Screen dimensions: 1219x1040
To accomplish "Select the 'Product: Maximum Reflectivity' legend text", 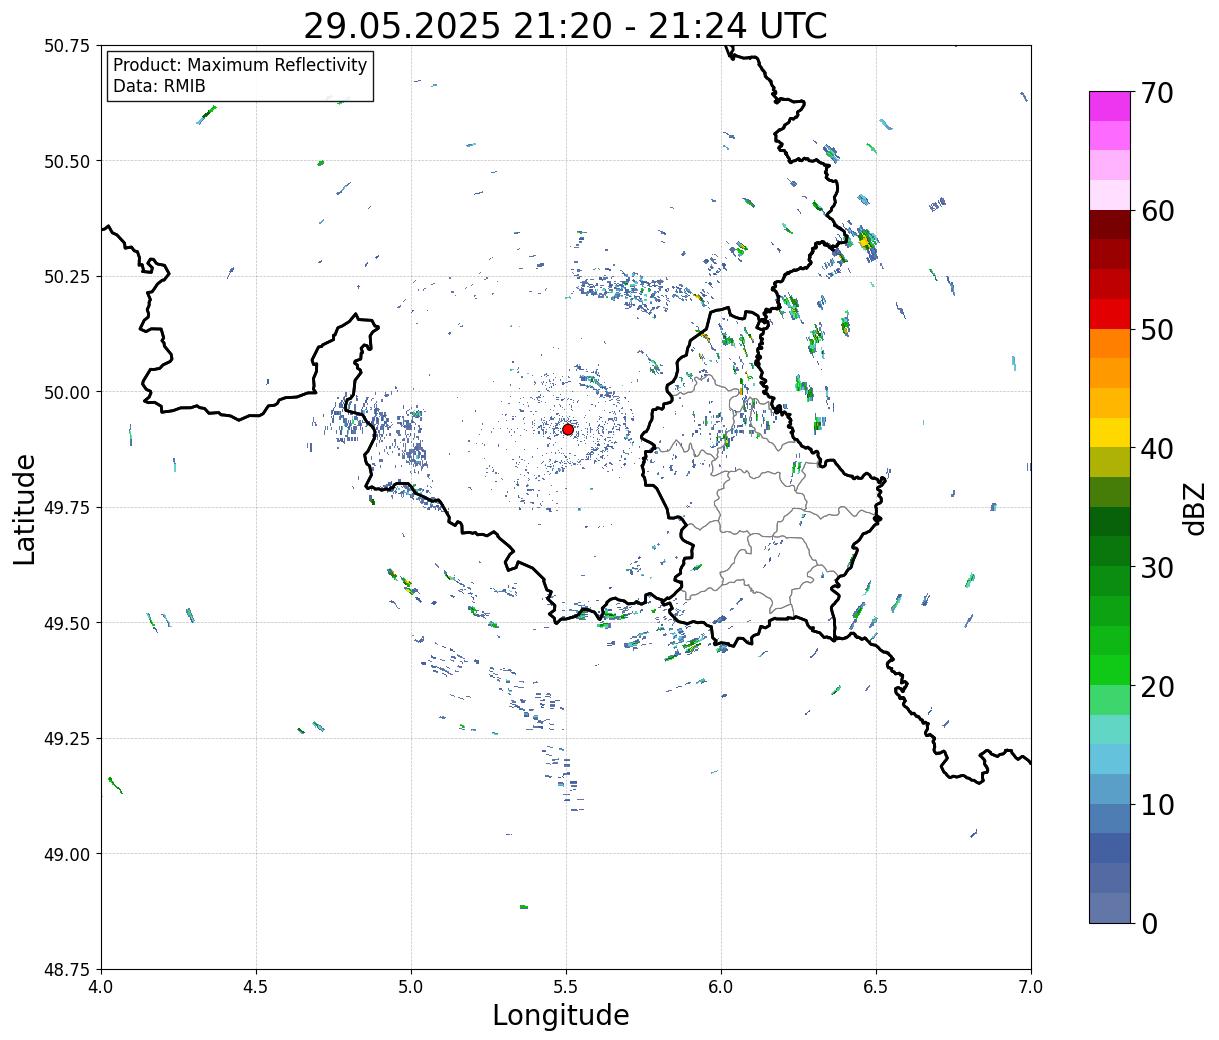I will coord(240,65).
